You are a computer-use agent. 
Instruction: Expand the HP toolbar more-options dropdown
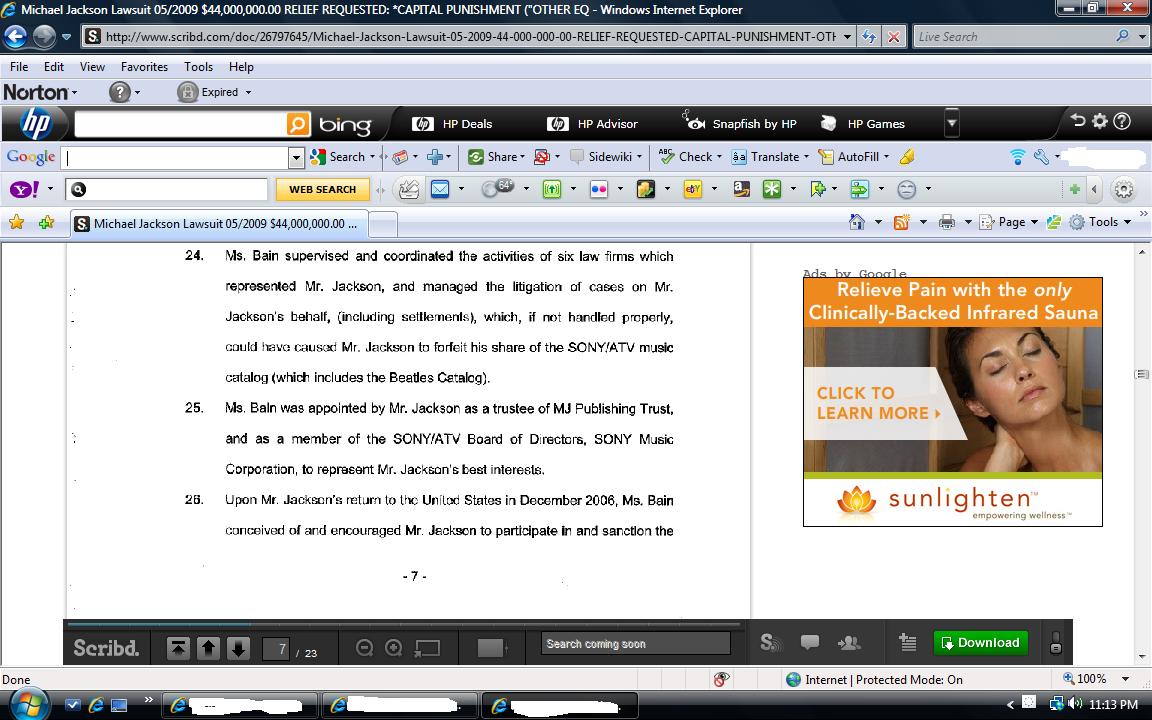(x=951, y=123)
